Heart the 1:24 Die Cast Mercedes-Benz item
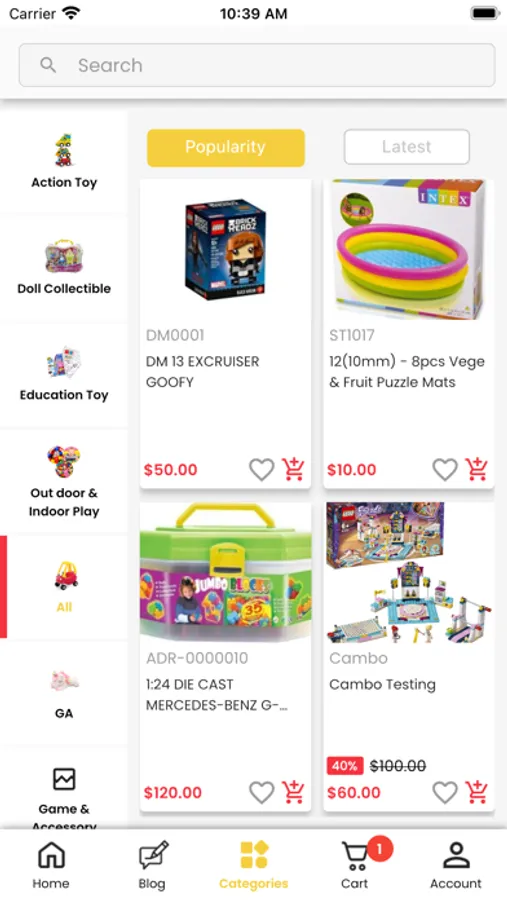507x900 pixels. pyautogui.click(x=261, y=793)
